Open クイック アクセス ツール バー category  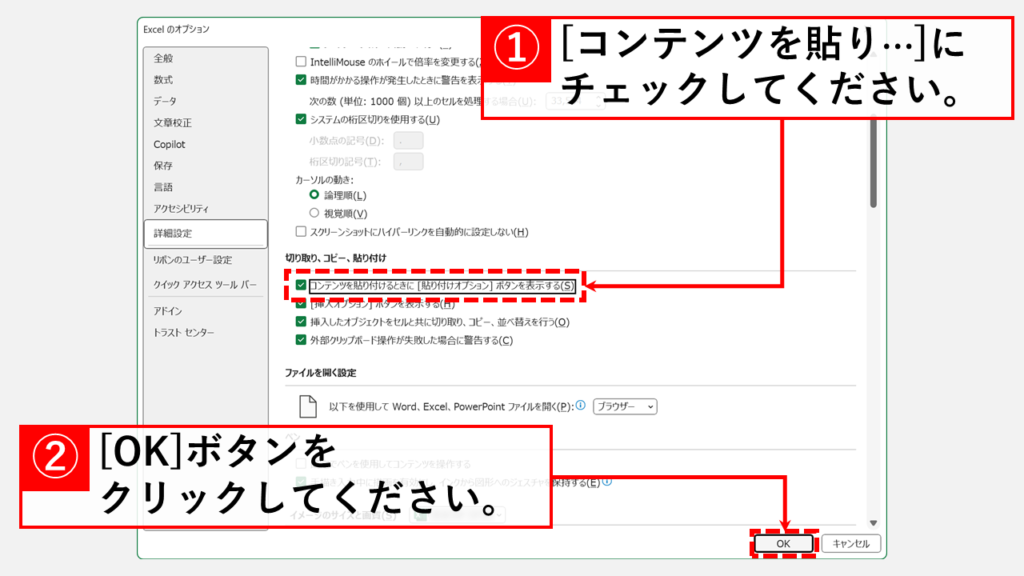(205, 285)
